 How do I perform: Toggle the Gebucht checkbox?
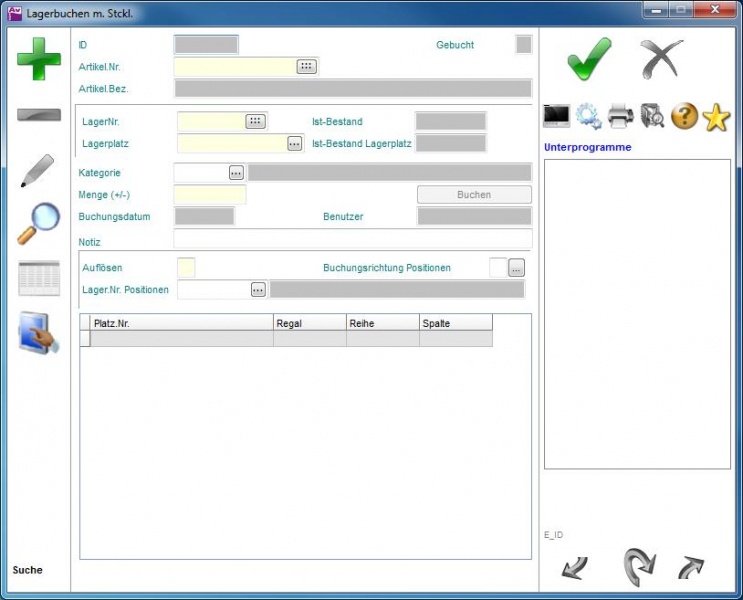[523, 45]
